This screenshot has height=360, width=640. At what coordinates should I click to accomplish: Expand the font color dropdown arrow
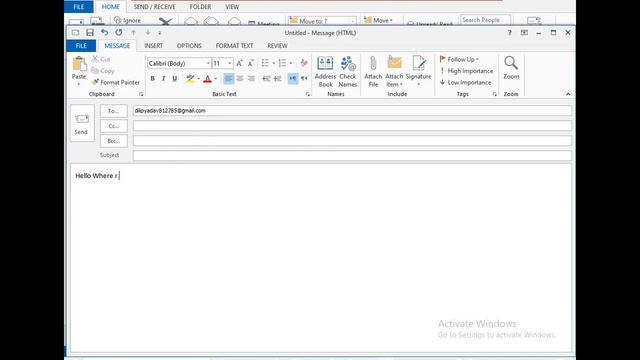point(216,79)
